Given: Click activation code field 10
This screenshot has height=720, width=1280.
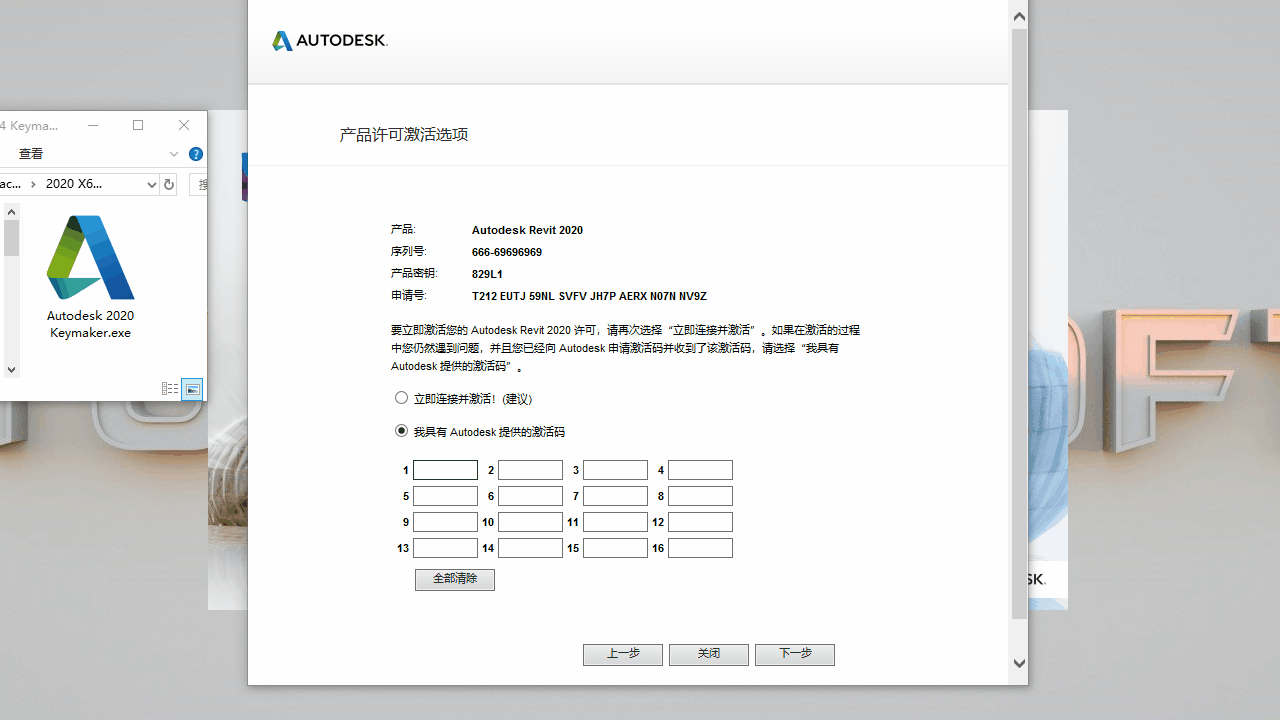Looking at the screenshot, I should click(531, 522).
